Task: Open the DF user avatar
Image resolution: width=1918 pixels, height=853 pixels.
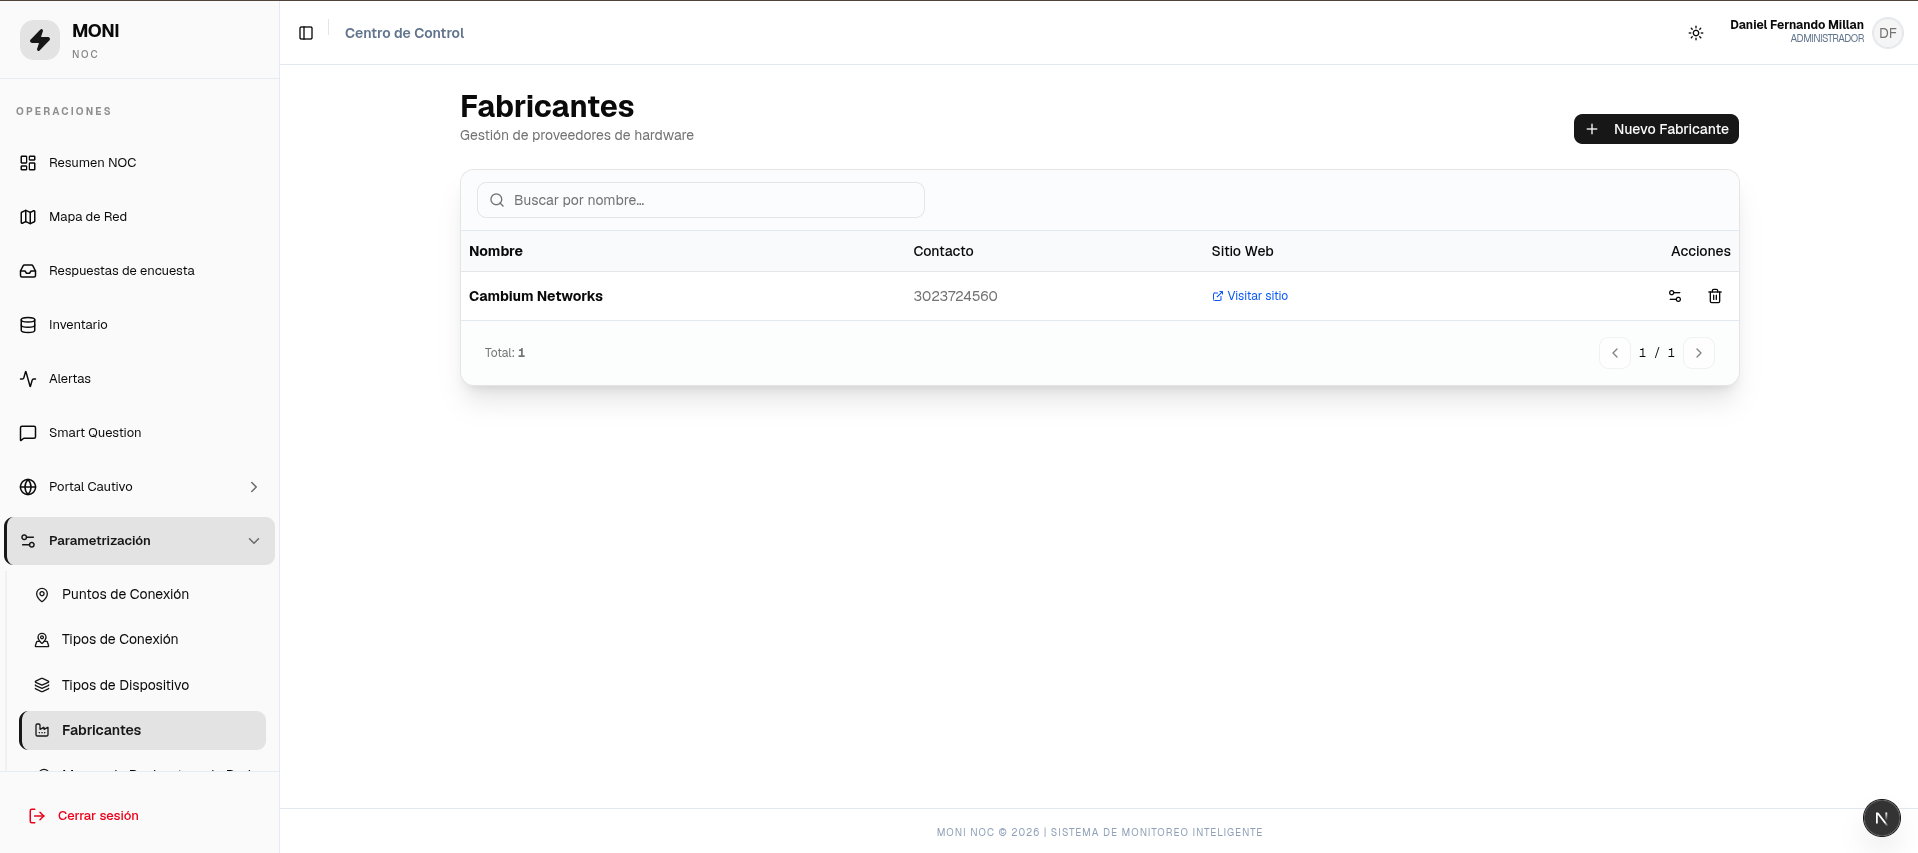Action: [1888, 33]
